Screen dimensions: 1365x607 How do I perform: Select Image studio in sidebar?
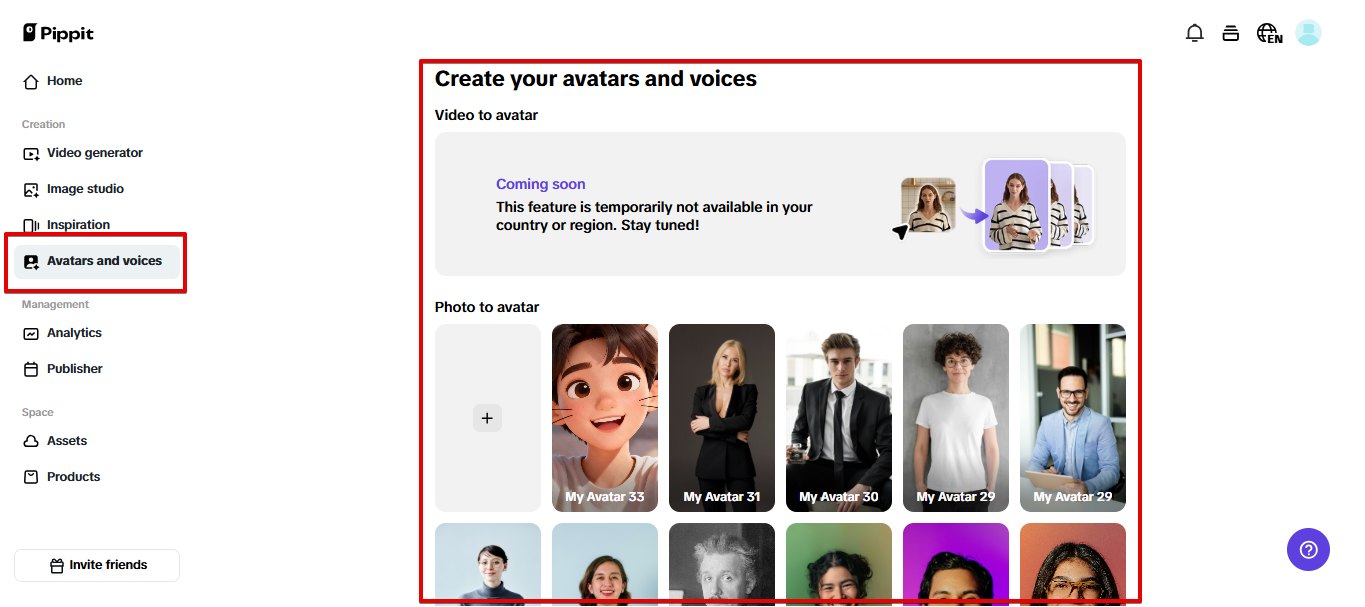tap(85, 188)
